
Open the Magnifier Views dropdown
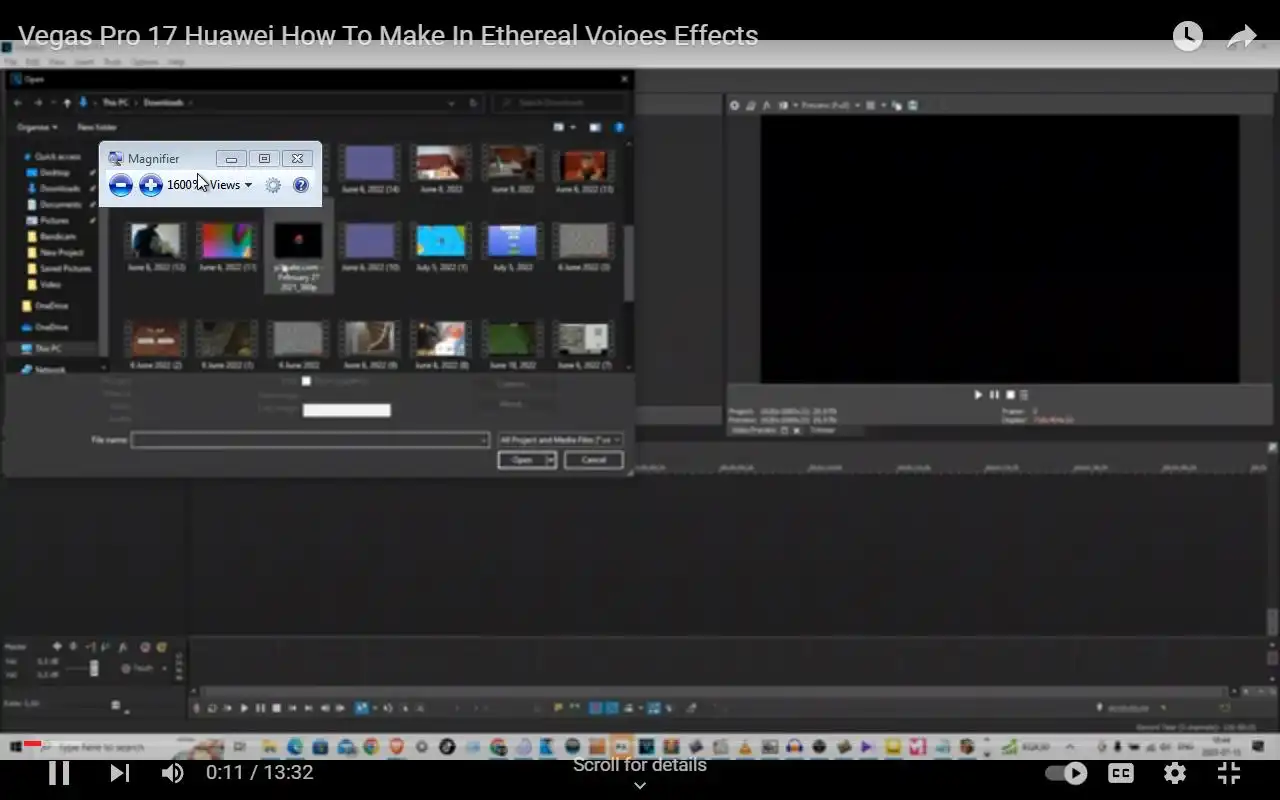click(231, 185)
